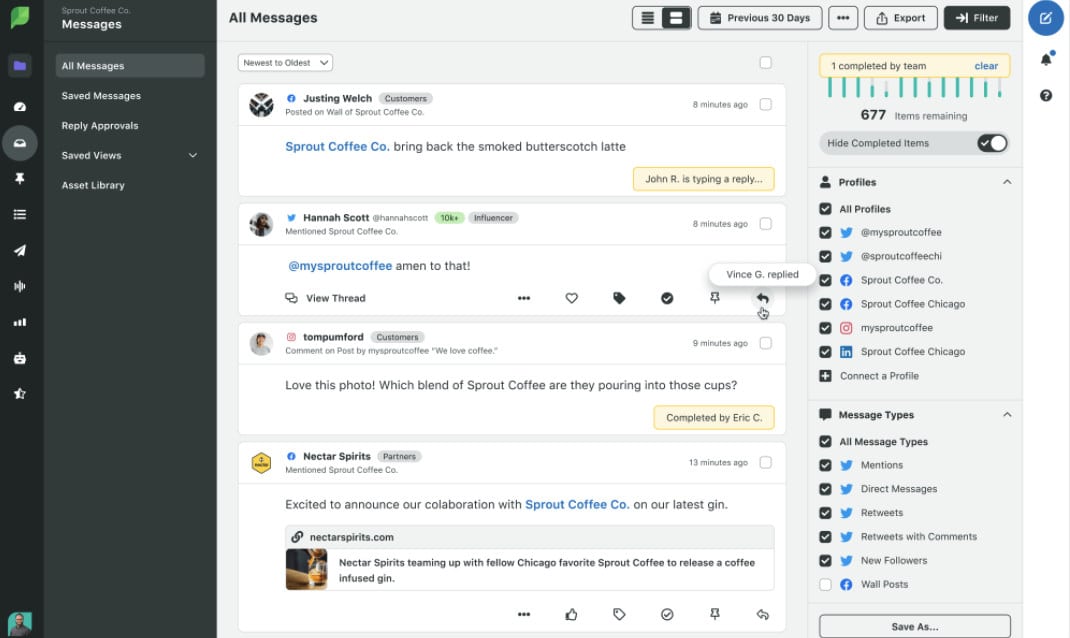Open Previous 30 Days date range picker
Viewport: 1070px width, 638px height.
pos(760,18)
